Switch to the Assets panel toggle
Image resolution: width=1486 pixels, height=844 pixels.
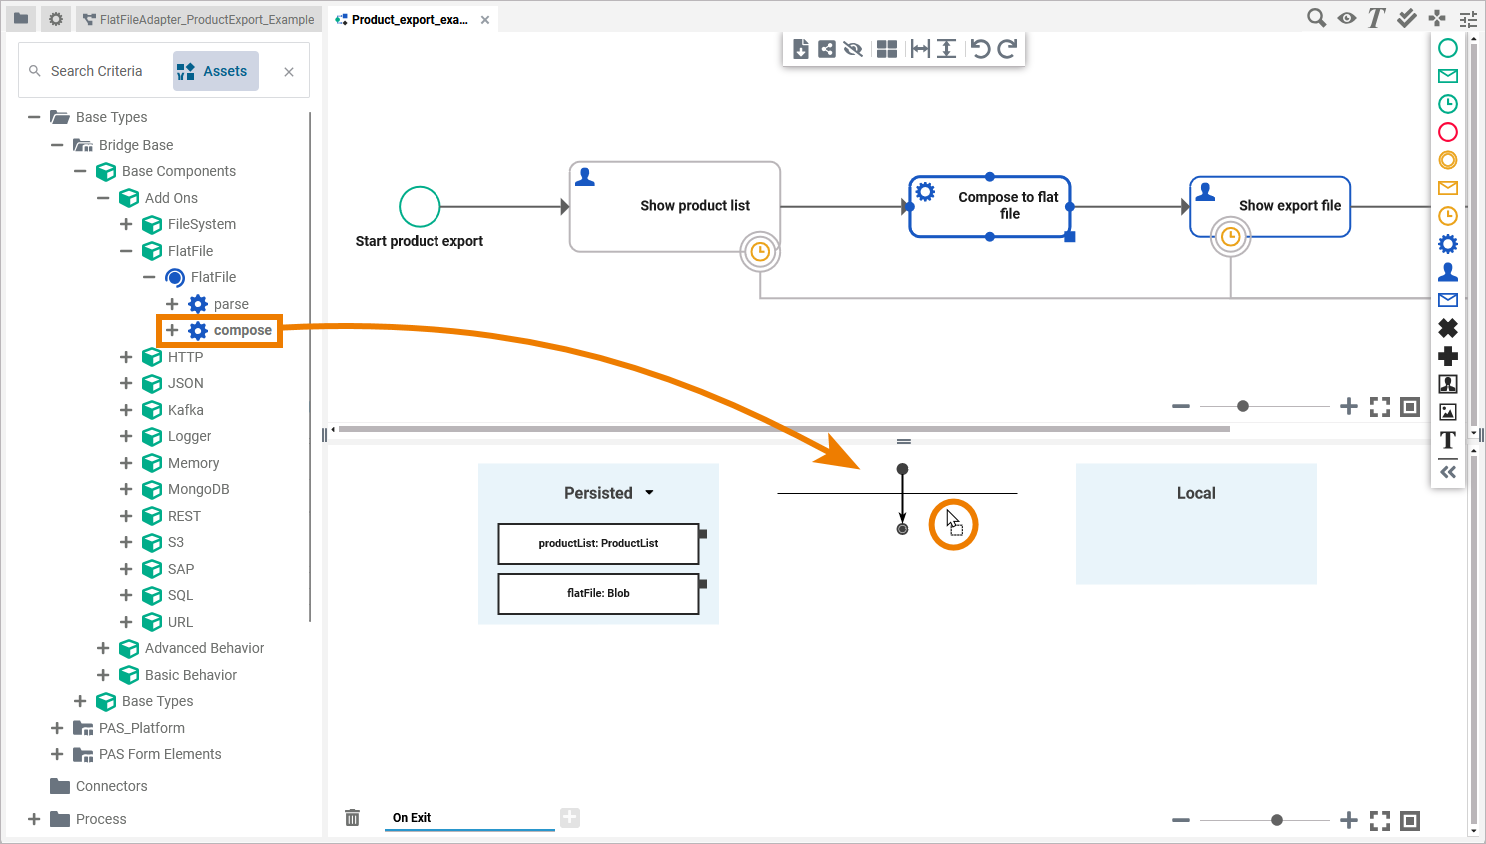tap(215, 71)
